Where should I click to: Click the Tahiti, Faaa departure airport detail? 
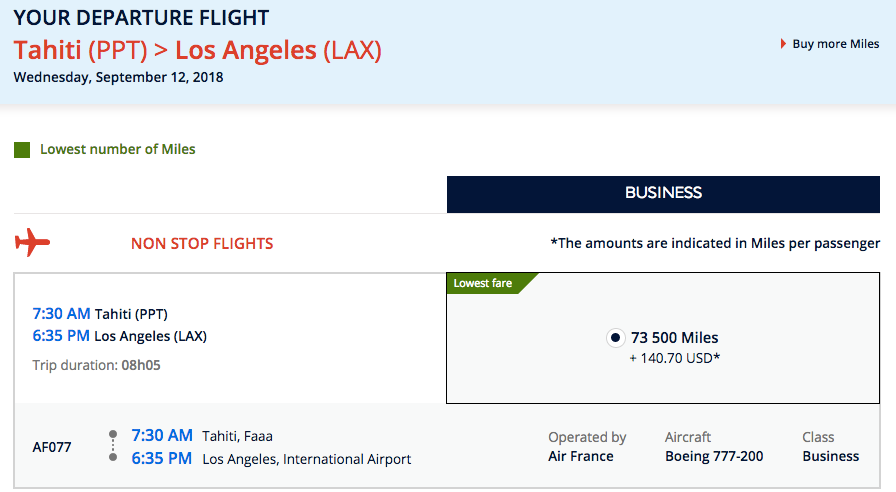237,436
